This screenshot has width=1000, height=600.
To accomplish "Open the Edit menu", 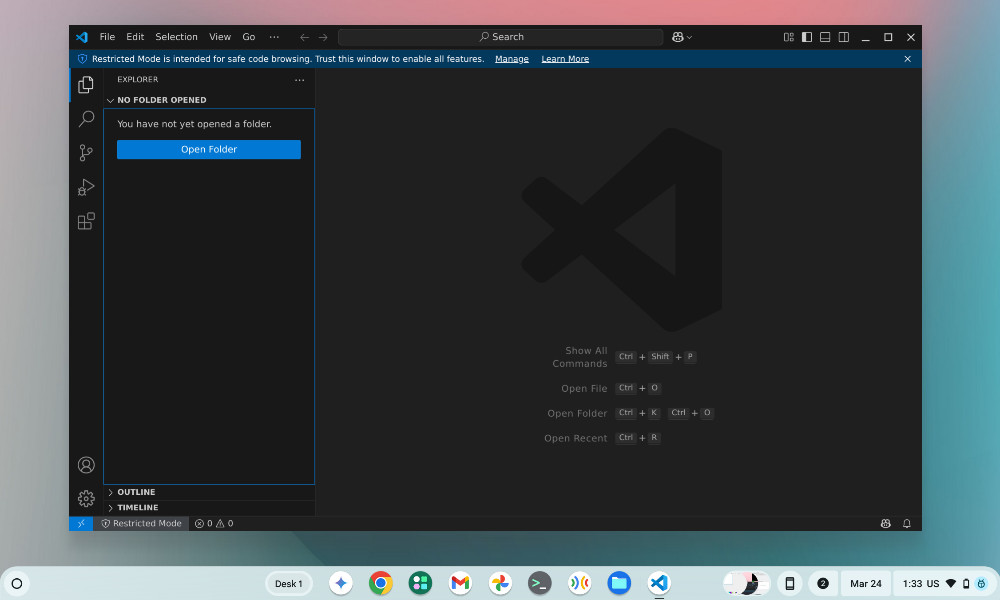I will point(135,37).
